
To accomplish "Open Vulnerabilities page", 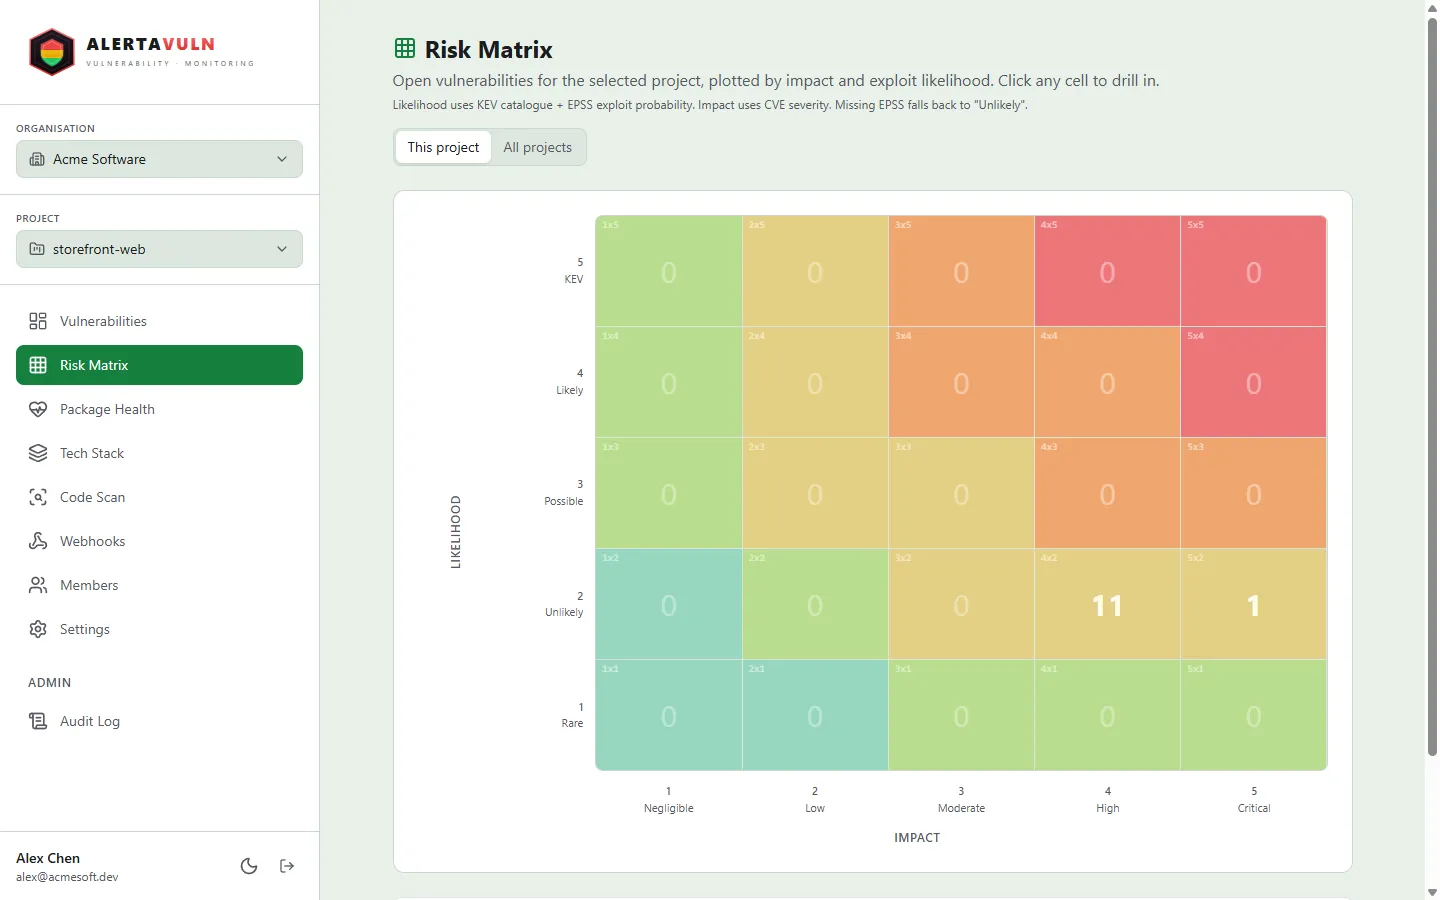I will click(x=159, y=321).
